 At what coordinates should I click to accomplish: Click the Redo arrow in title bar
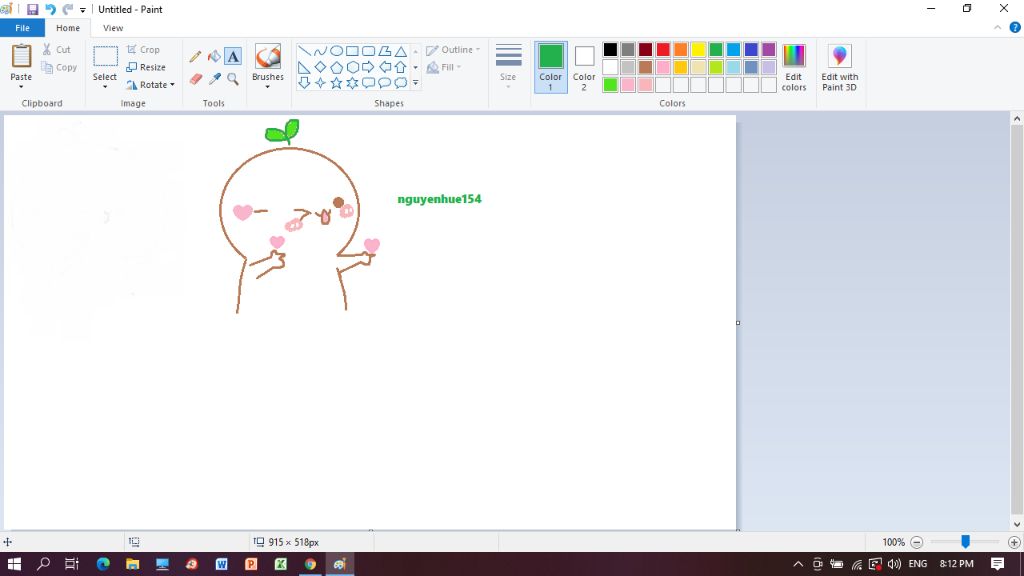[x=67, y=9]
